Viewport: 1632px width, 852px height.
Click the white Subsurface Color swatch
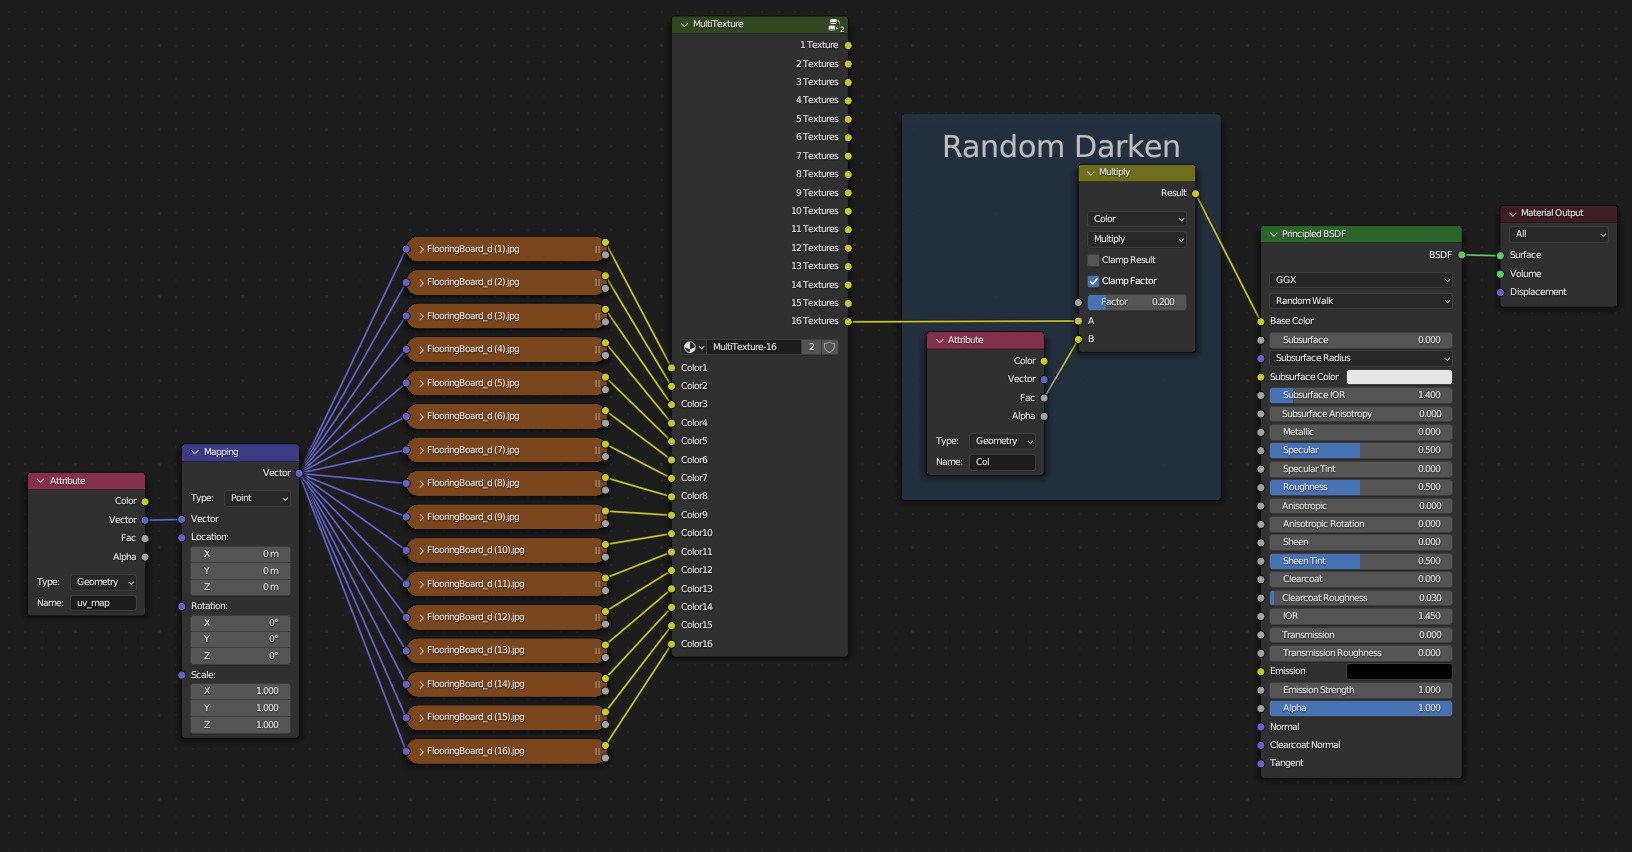pos(1399,377)
